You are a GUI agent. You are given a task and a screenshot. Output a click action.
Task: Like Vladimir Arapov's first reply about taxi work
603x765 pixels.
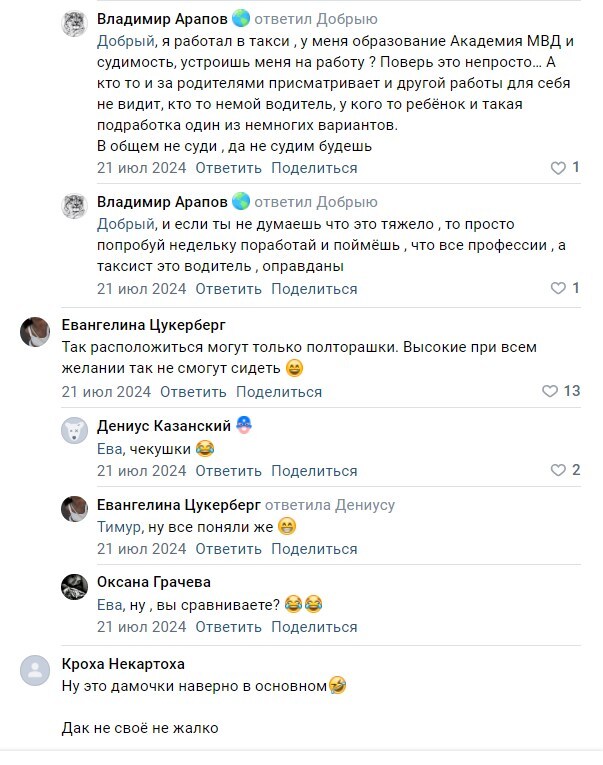pos(559,168)
